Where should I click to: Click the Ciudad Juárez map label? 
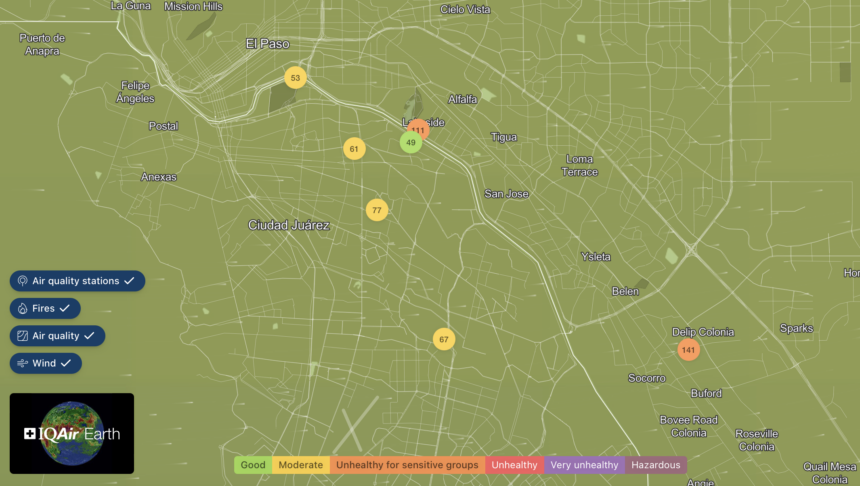[x=289, y=225]
